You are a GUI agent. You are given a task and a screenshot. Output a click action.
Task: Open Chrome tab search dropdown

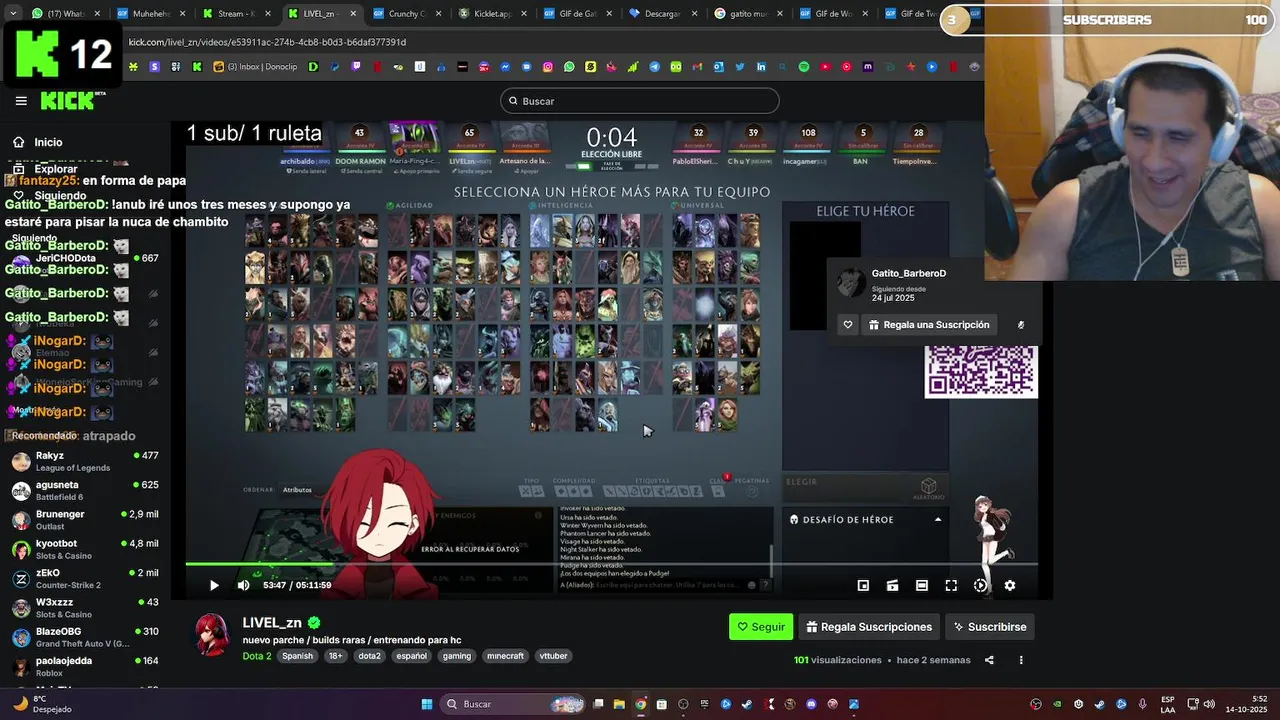(13, 14)
